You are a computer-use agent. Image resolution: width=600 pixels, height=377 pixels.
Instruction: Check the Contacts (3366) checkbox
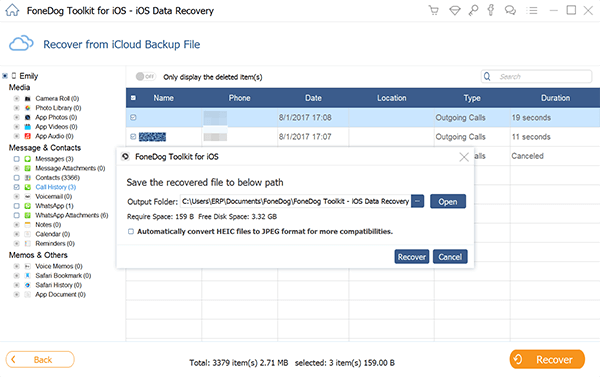[16, 178]
